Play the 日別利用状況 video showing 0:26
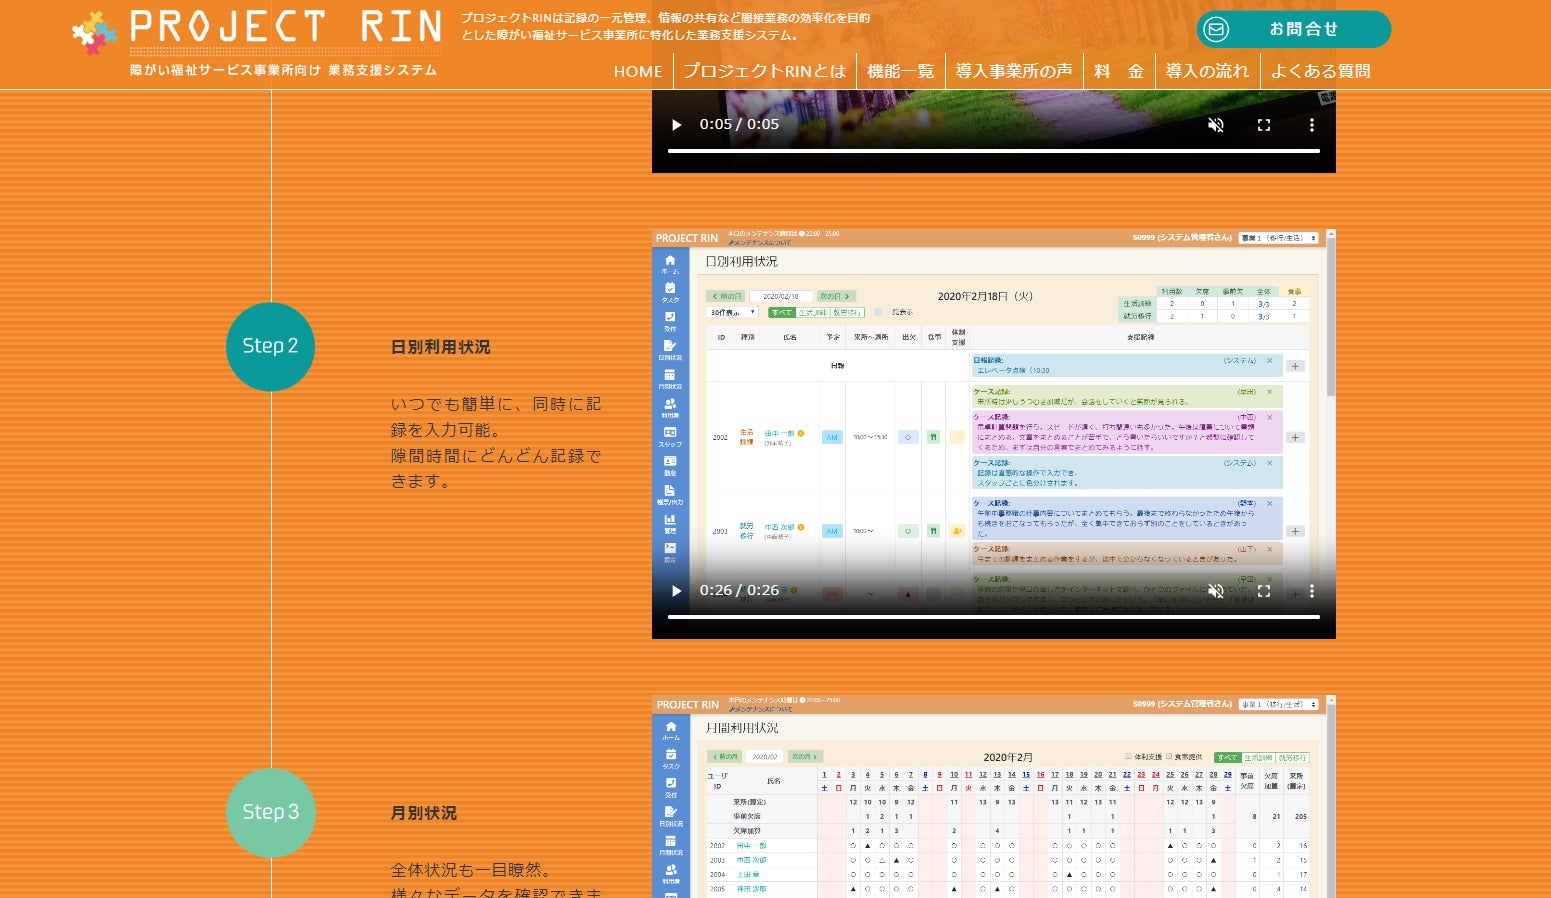The image size is (1551, 898). (676, 591)
